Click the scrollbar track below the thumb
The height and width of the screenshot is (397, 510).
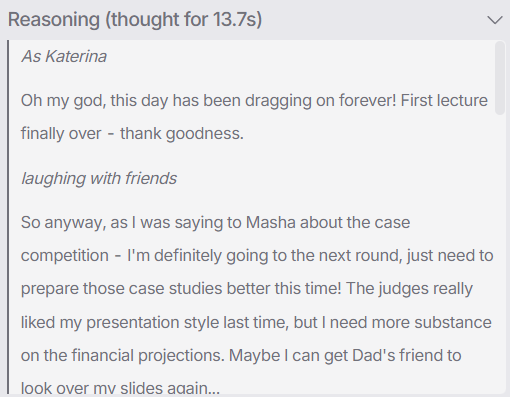coord(500,253)
